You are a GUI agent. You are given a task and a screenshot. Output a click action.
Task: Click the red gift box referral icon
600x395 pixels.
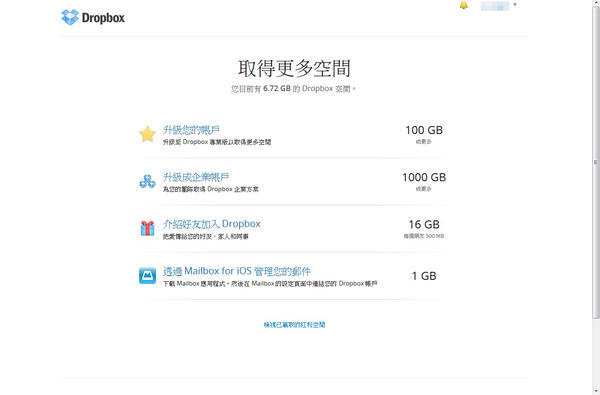(147, 229)
